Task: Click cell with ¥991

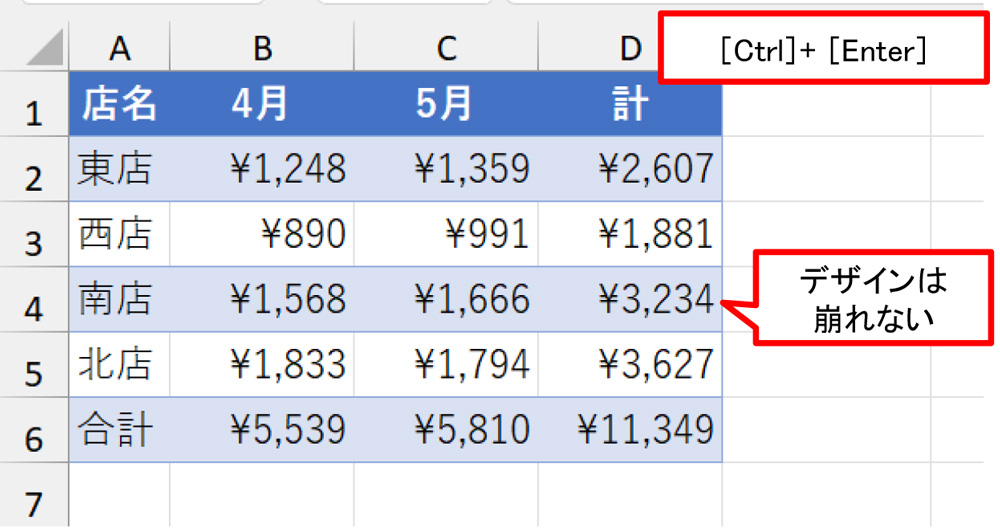Action: tap(446, 234)
